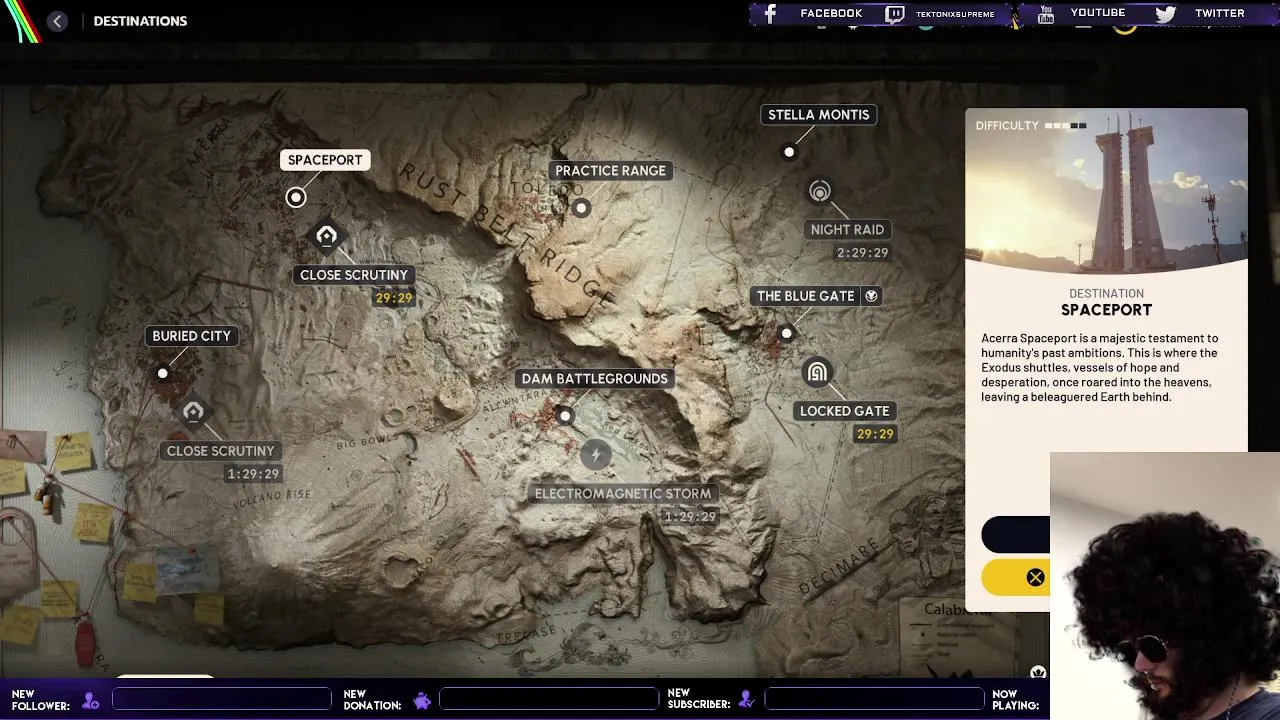This screenshot has height=720, width=1280.
Task: Click Close Scrutiny label under Buried City
Action: coord(220,451)
